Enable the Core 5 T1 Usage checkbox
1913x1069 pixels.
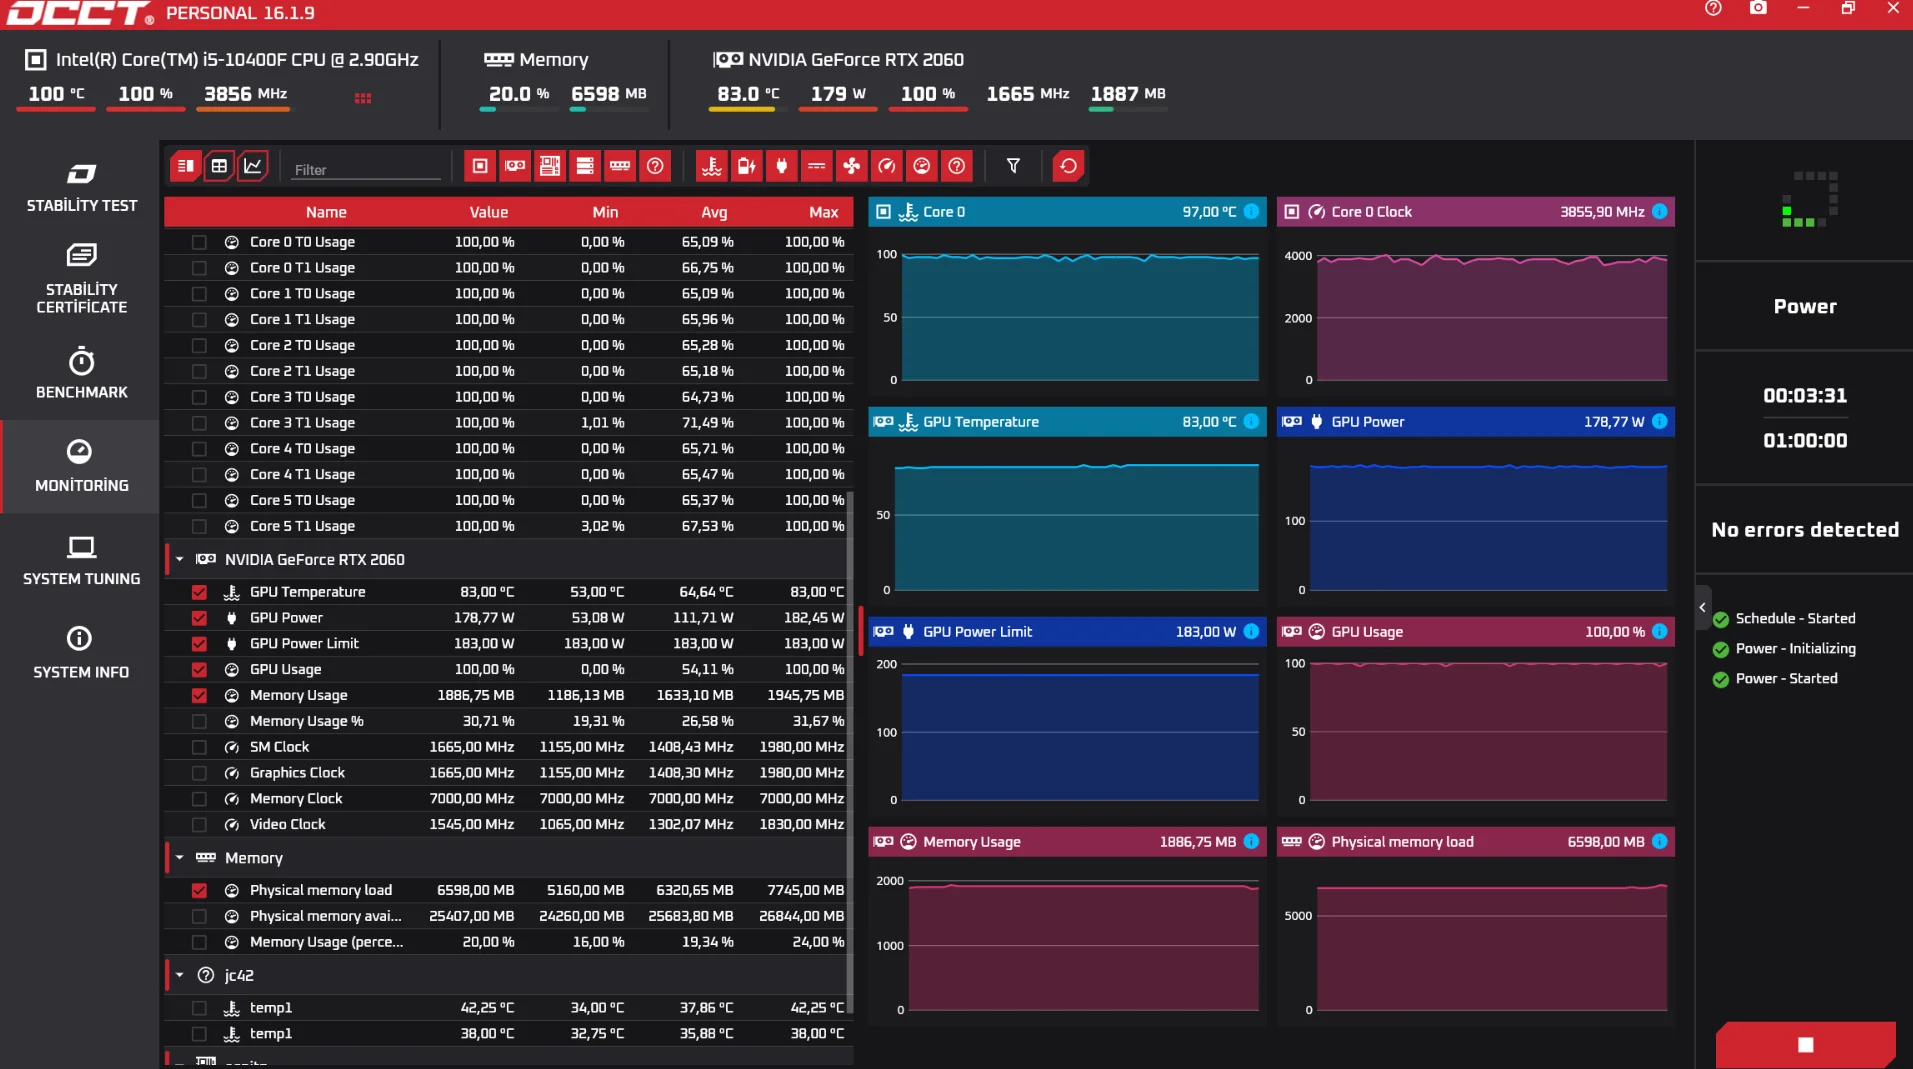tap(199, 527)
